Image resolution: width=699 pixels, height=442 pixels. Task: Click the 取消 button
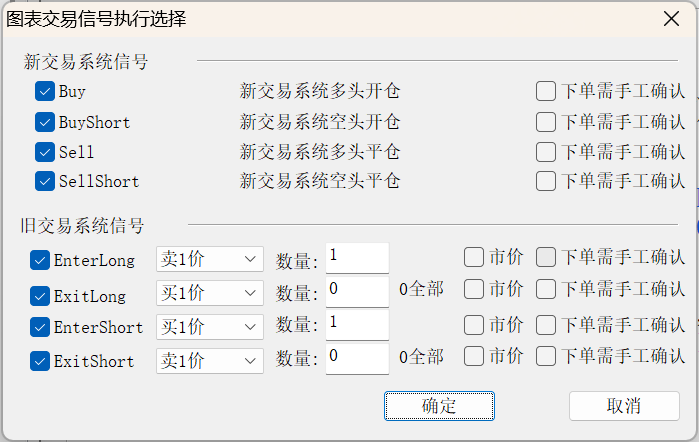[624, 406]
